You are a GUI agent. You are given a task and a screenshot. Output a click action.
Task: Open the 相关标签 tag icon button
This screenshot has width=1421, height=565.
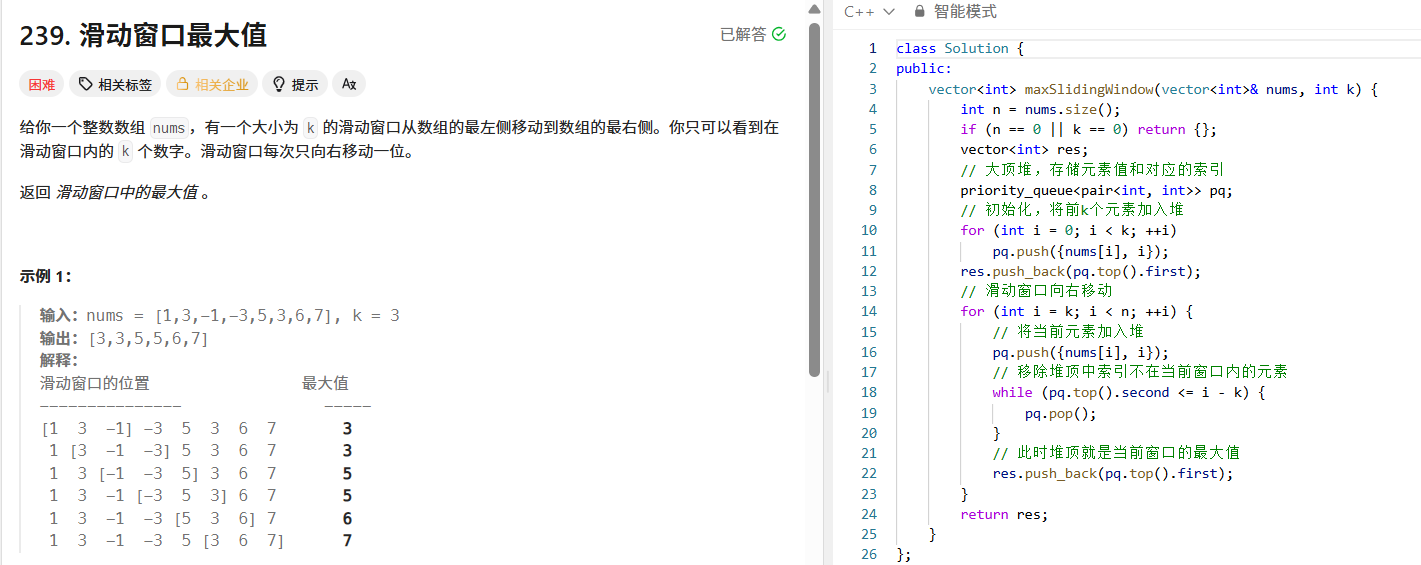[x=115, y=85]
